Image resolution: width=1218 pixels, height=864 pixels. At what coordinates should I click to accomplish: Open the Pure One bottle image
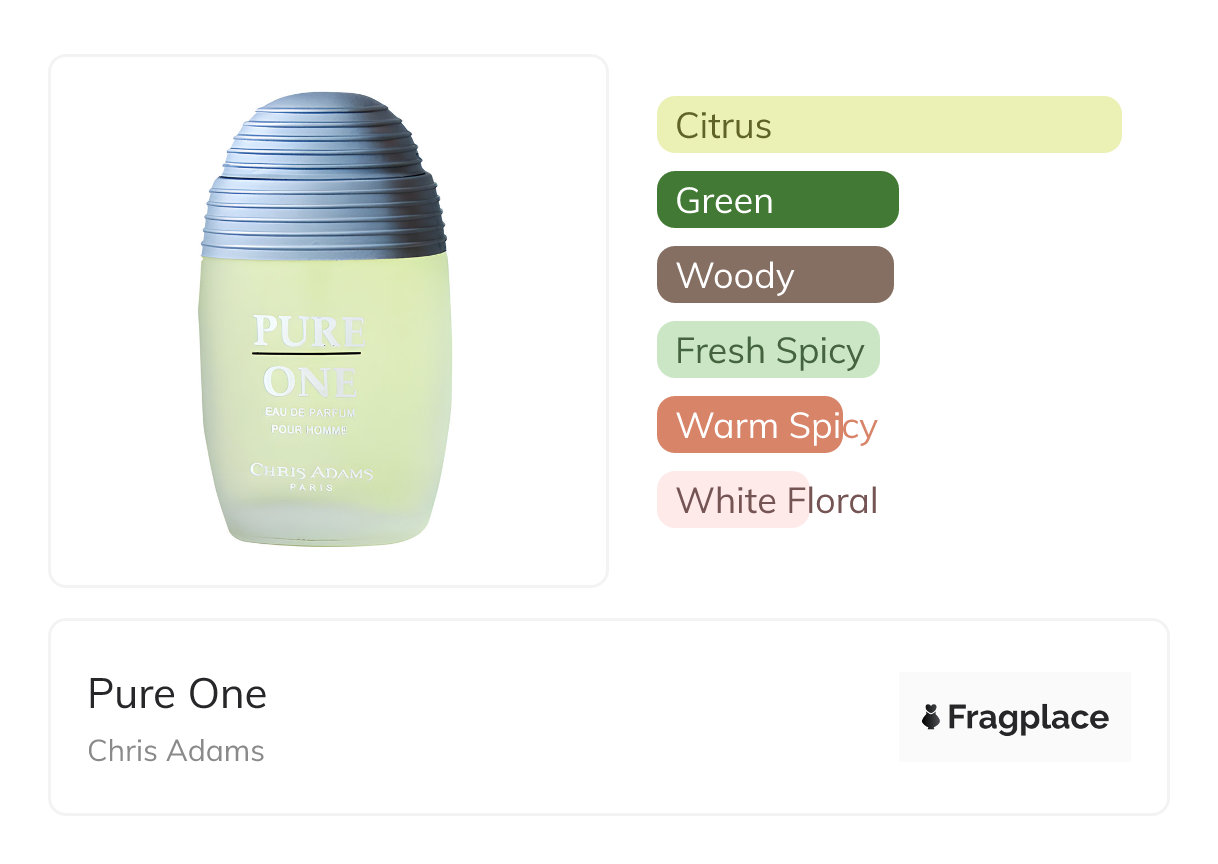click(x=325, y=320)
